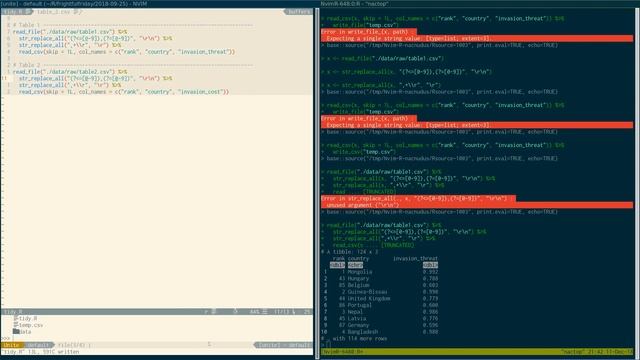Open the data folder entry

point(25,331)
